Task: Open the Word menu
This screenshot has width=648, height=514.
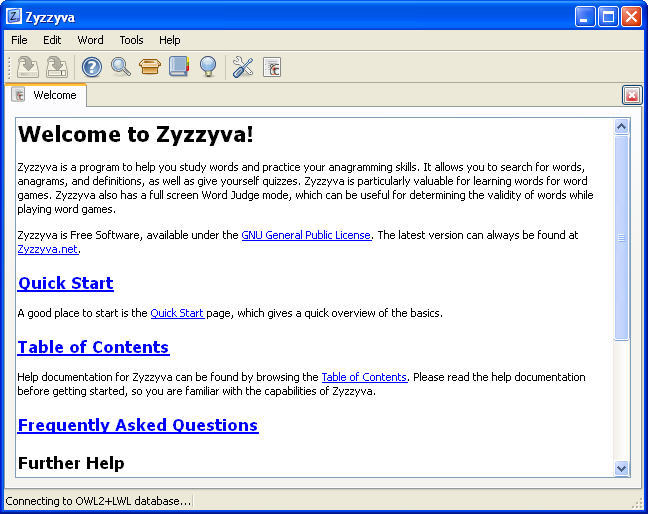Action: pos(91,40)
